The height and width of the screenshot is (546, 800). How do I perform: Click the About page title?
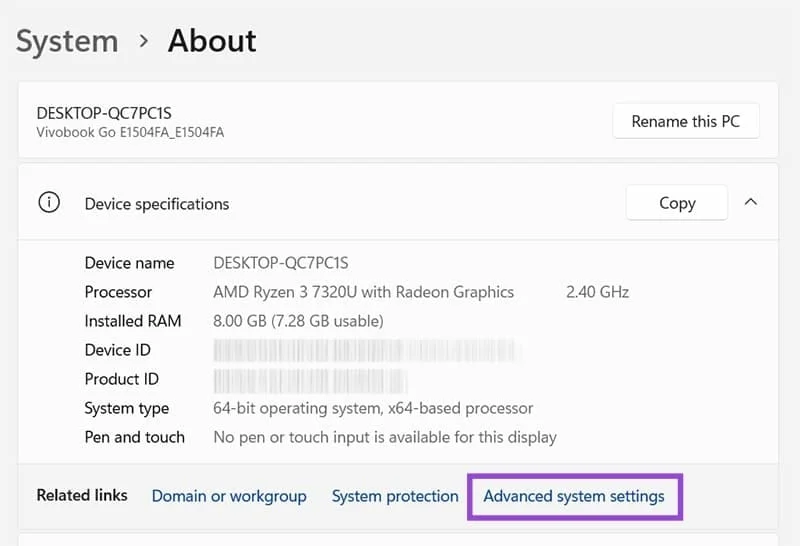[x=212, y=41]
